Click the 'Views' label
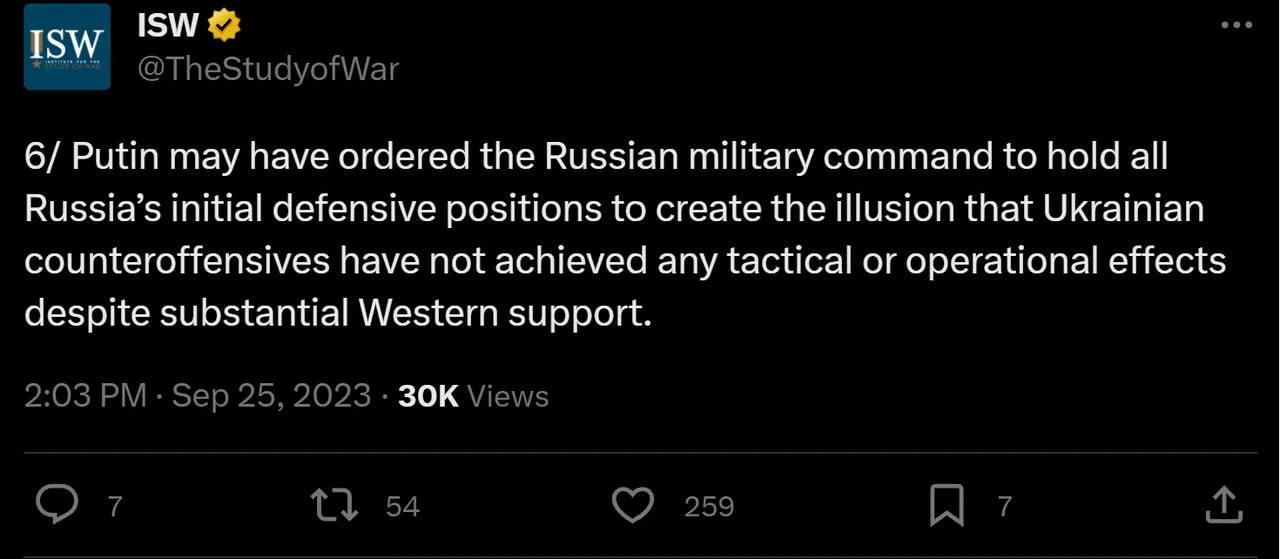Viewport: 1280px width, 559px height. point(508,396)
